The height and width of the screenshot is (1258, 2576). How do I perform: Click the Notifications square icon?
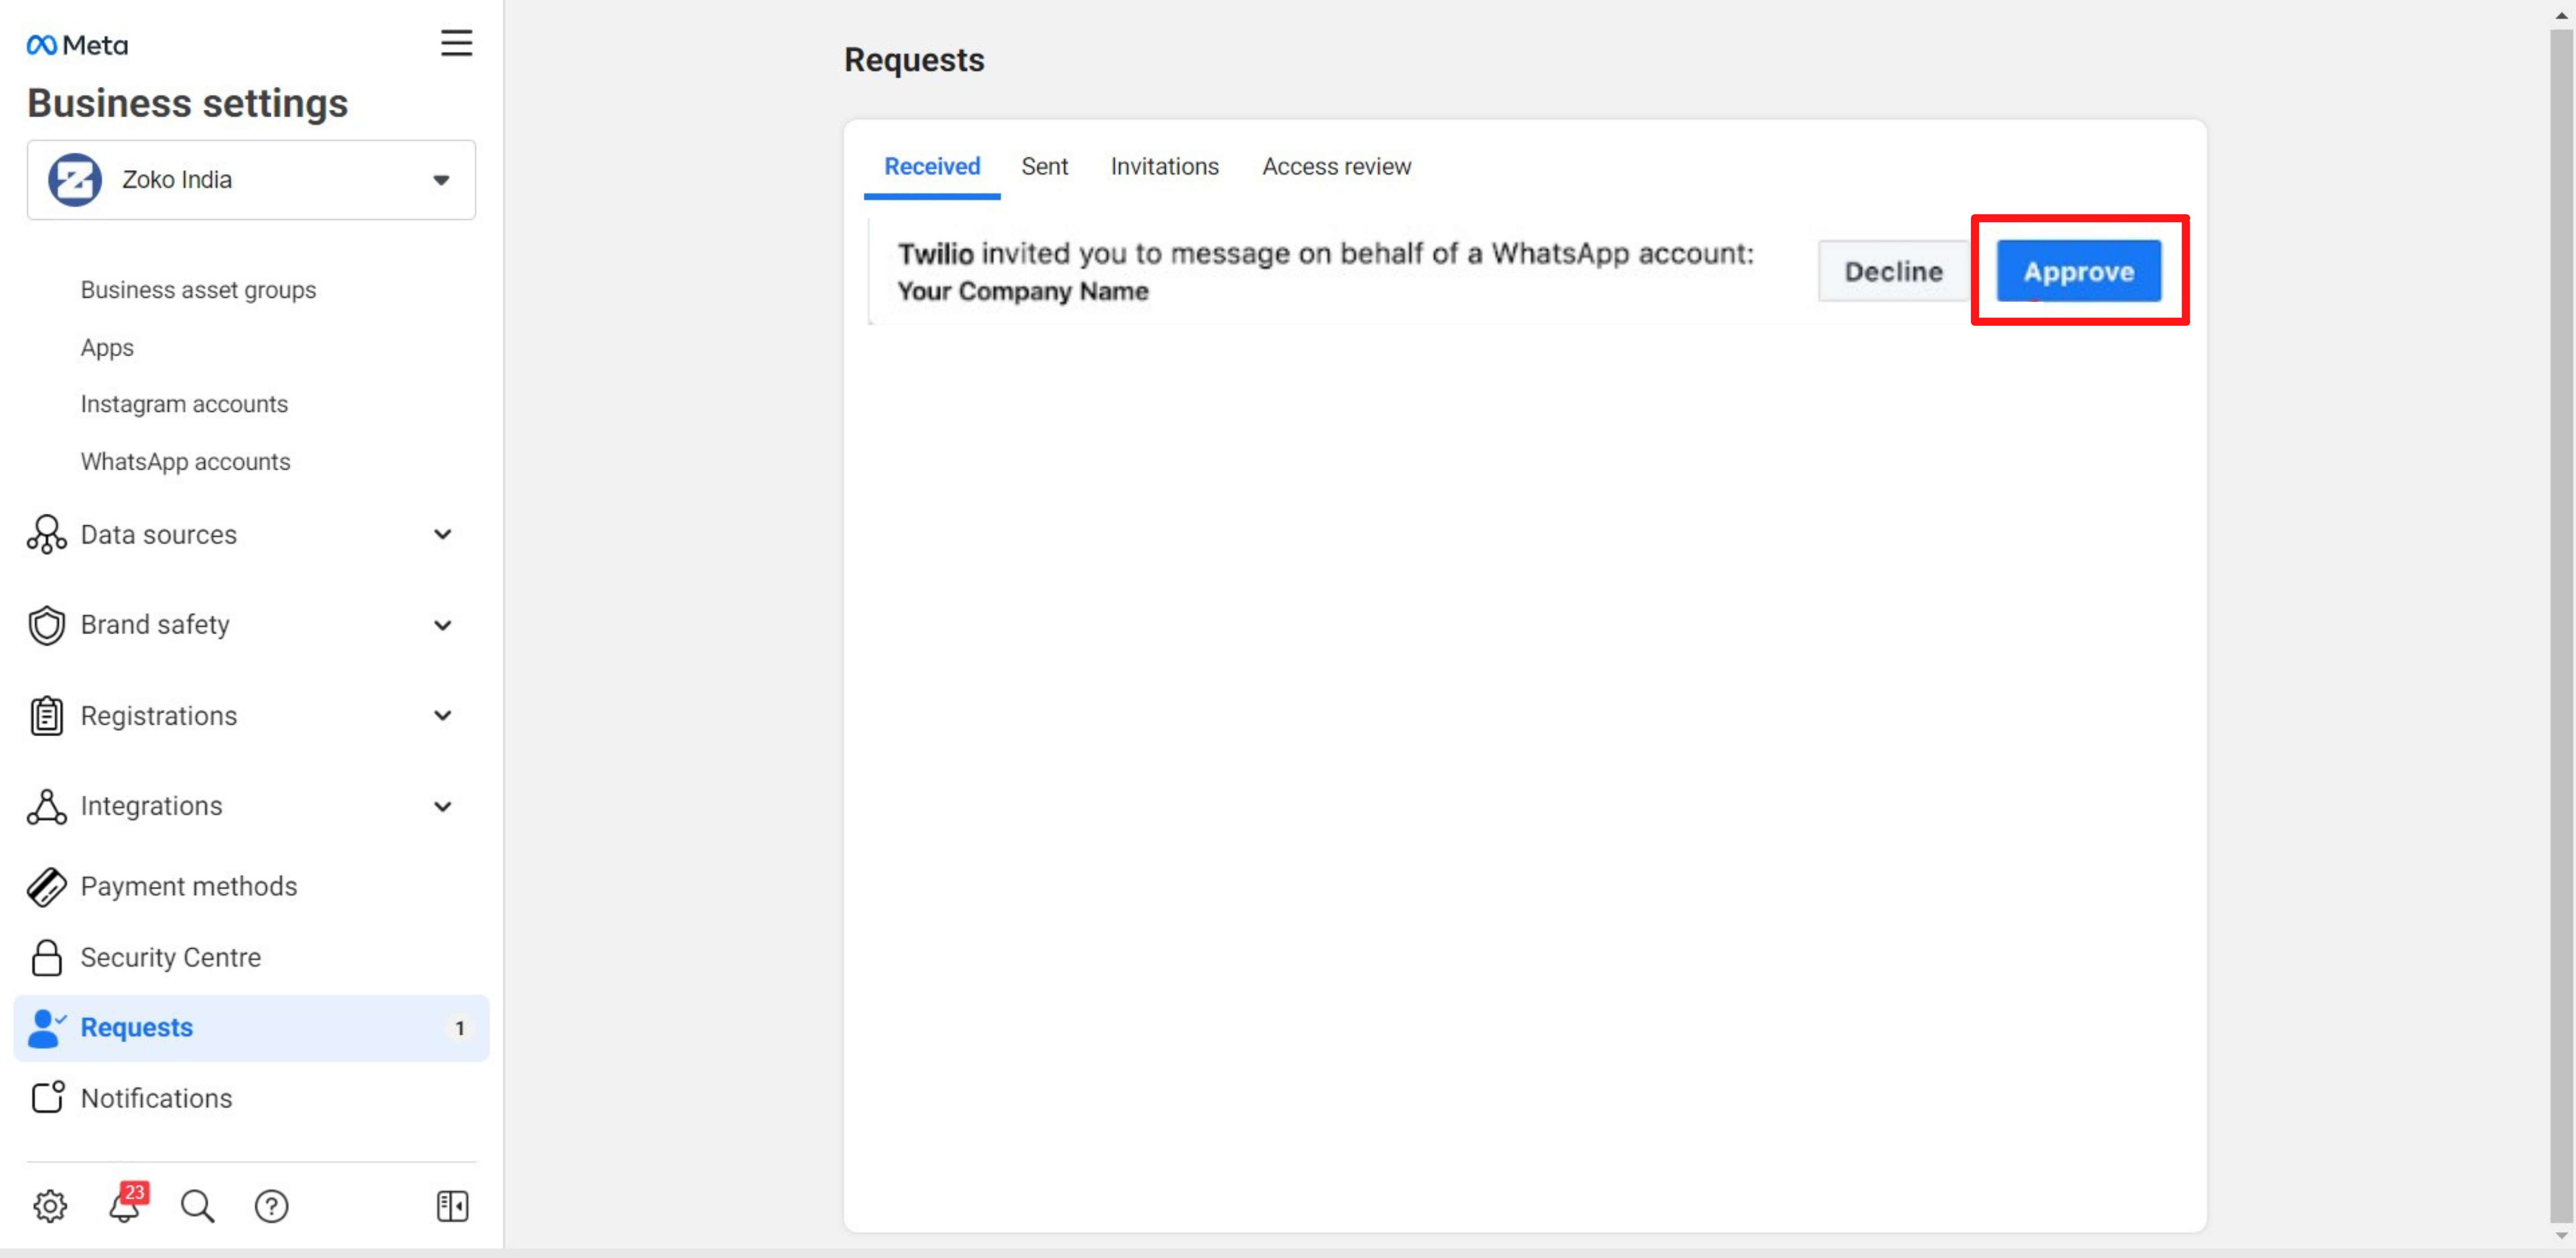tap(47, 1097)
